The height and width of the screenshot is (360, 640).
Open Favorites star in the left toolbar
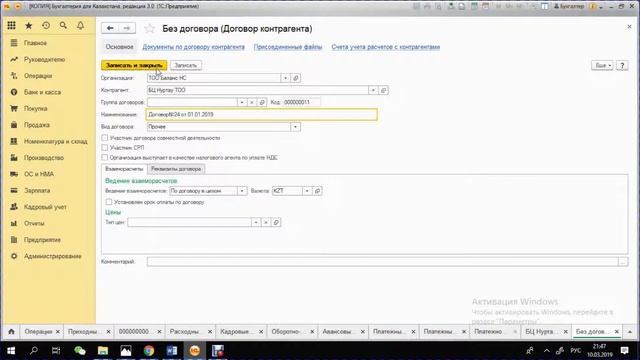29,26
